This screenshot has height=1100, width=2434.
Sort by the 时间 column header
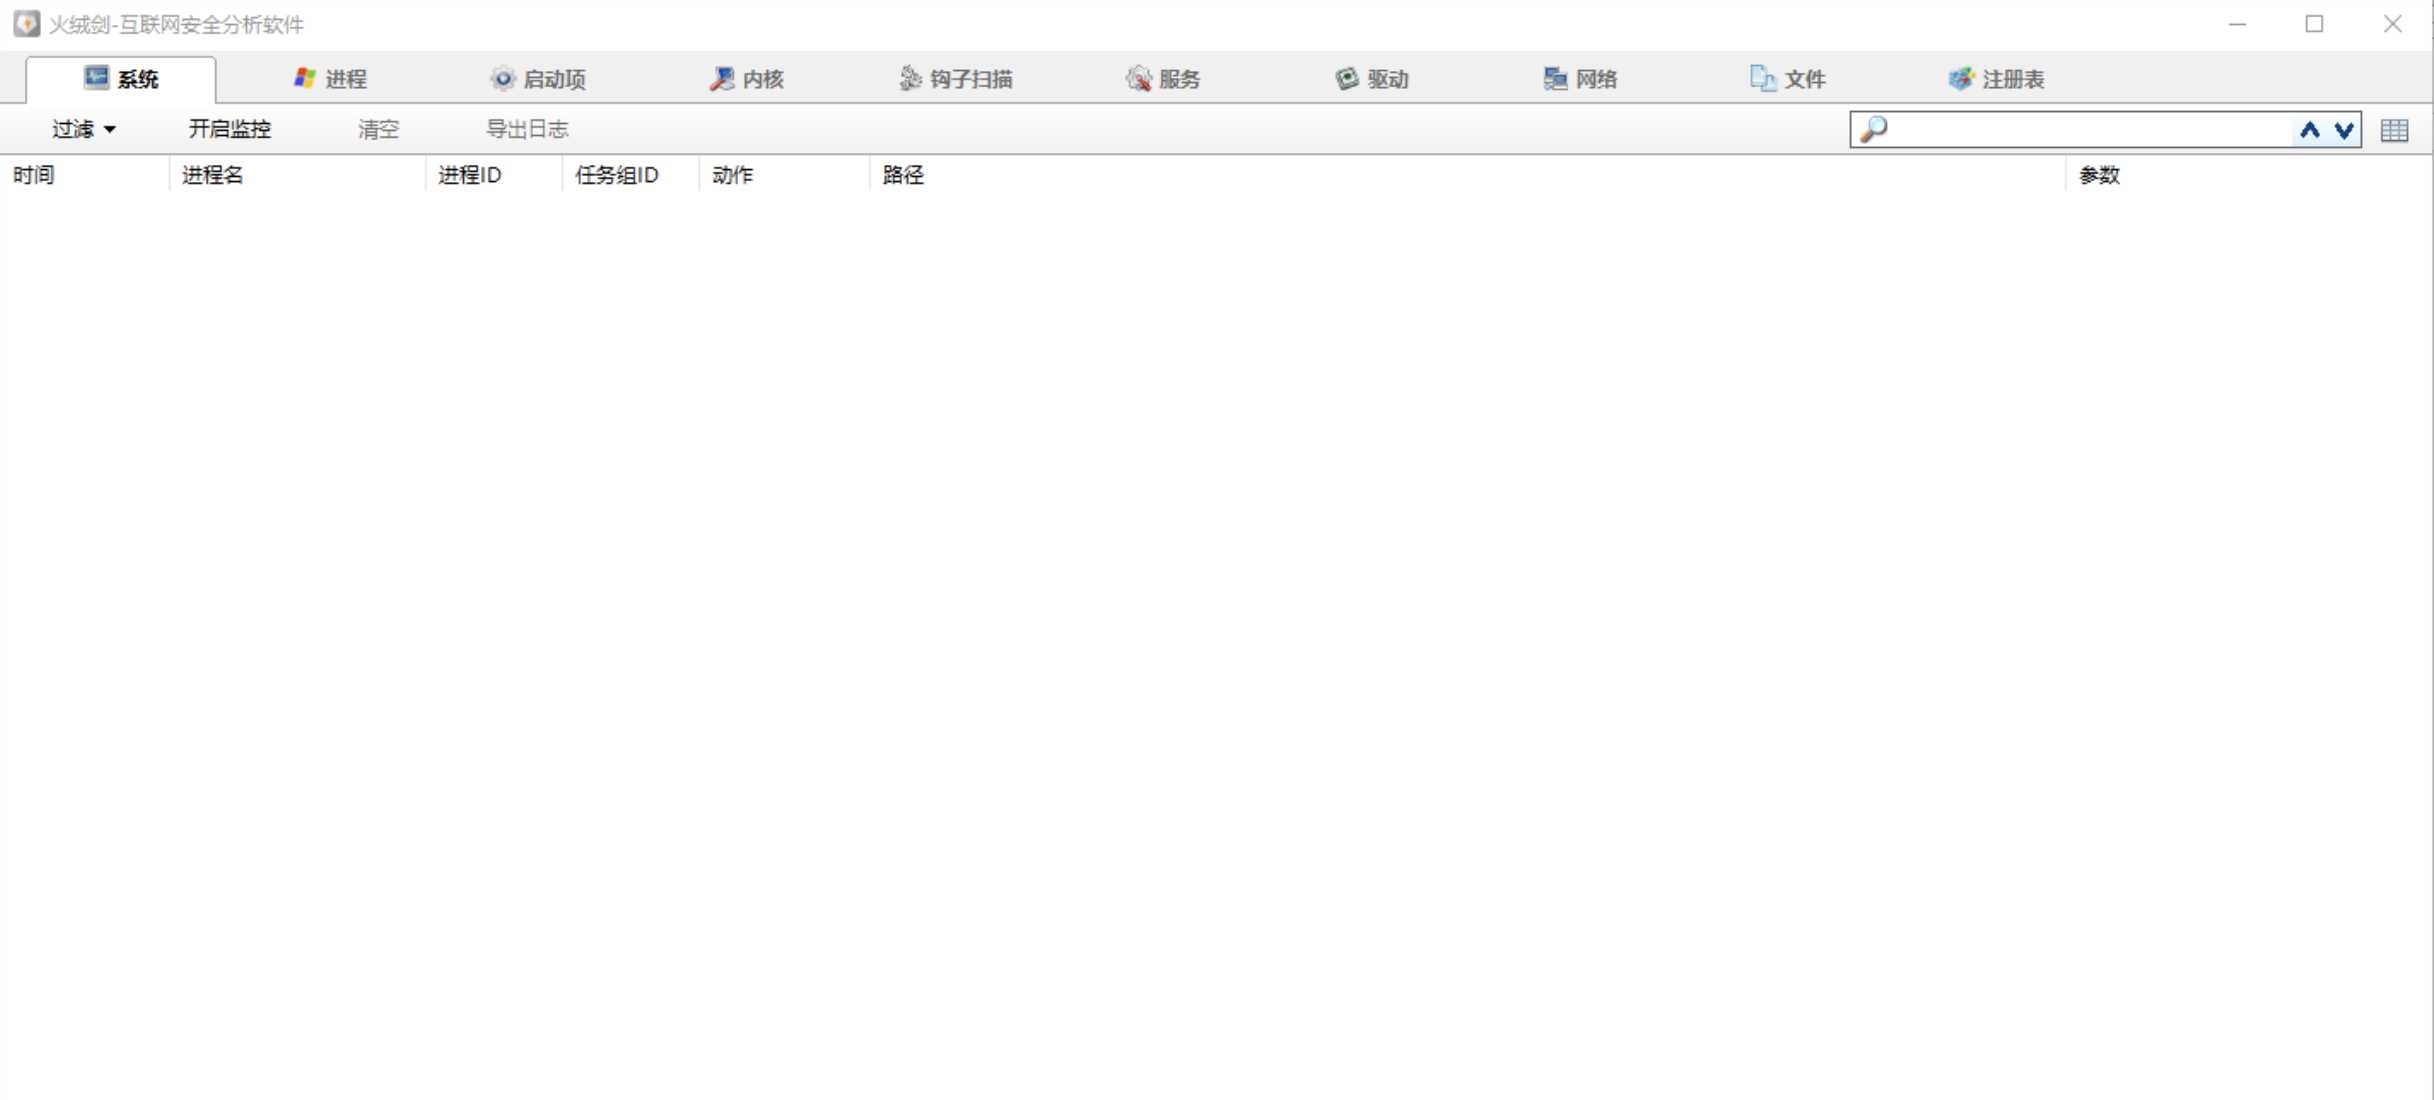[85, 175]
